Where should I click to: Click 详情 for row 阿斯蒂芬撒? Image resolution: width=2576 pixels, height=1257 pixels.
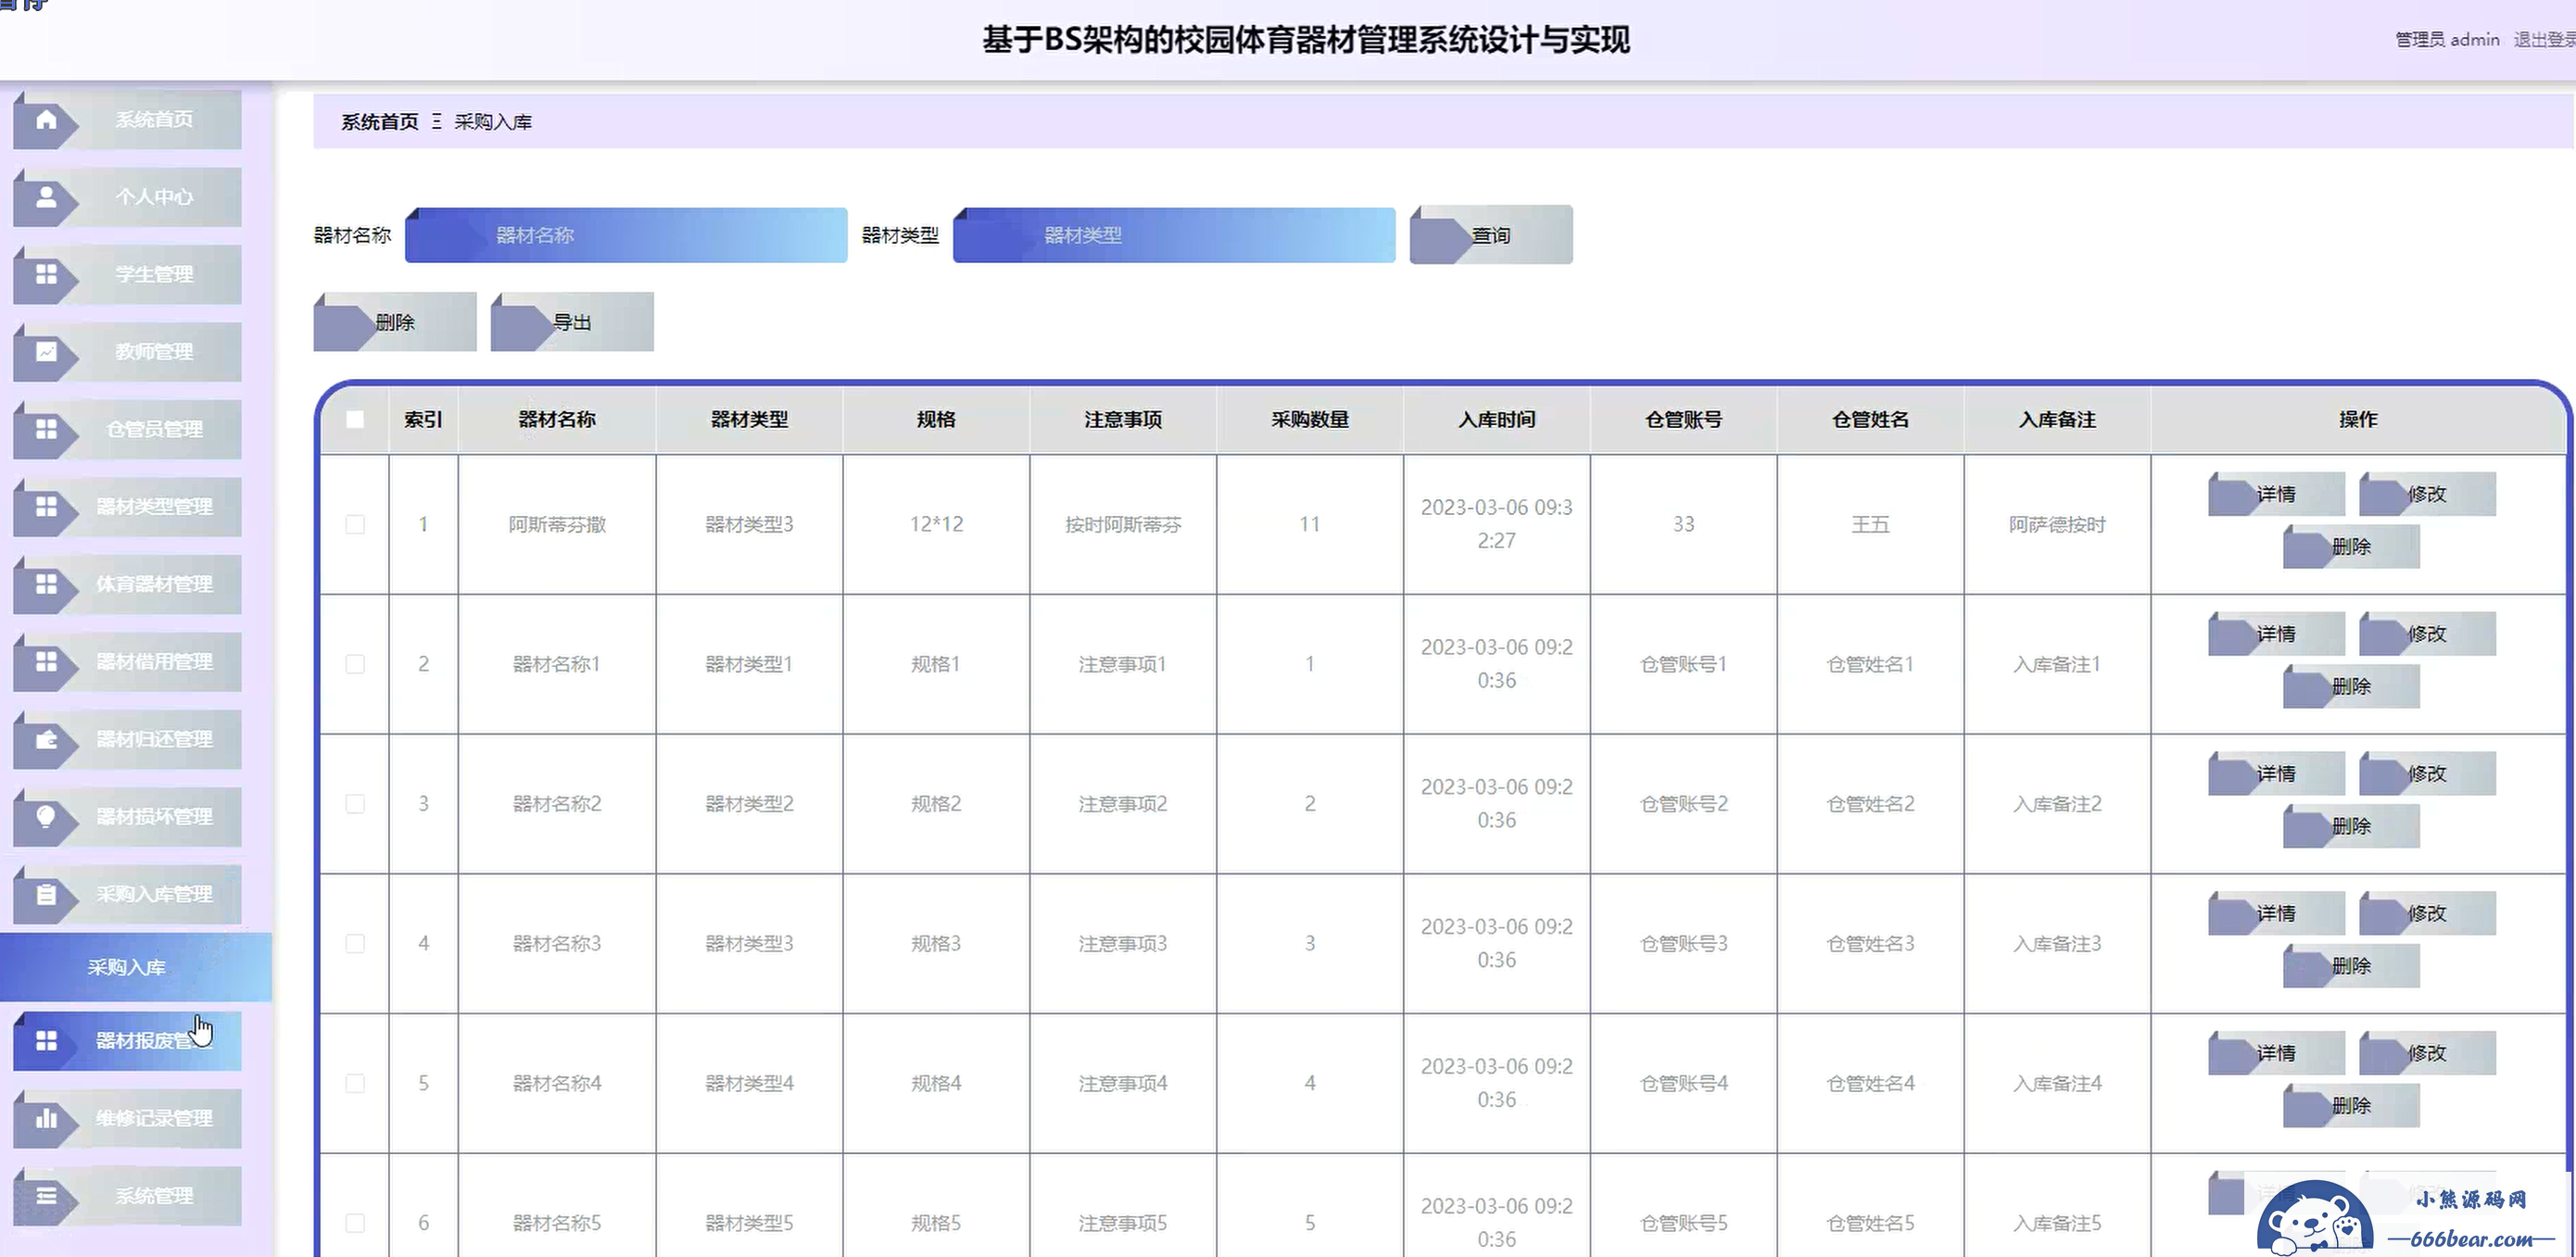point(2276,494)
